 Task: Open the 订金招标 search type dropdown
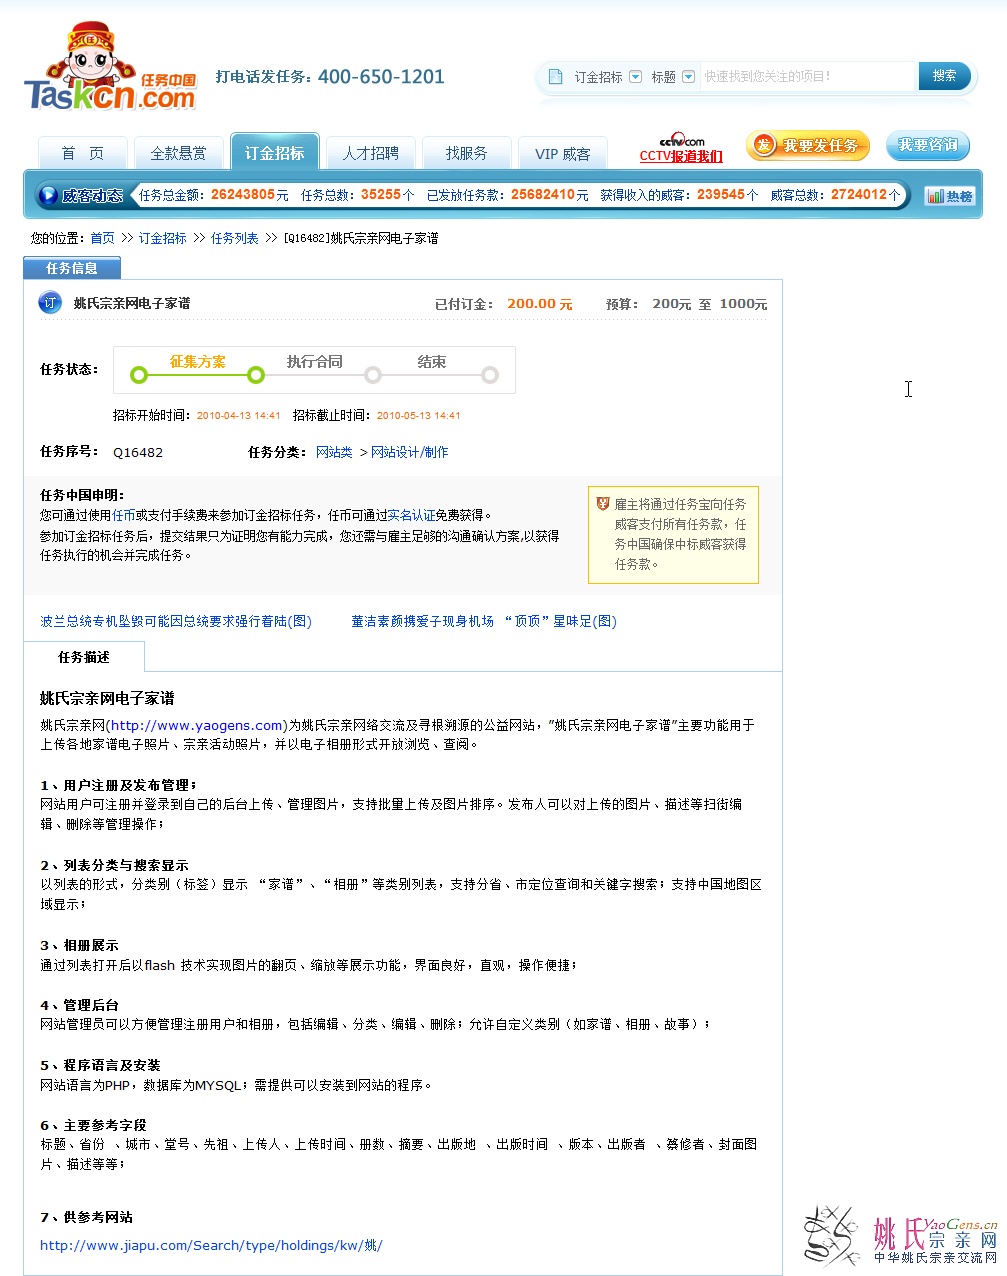[x=635, y=77]
